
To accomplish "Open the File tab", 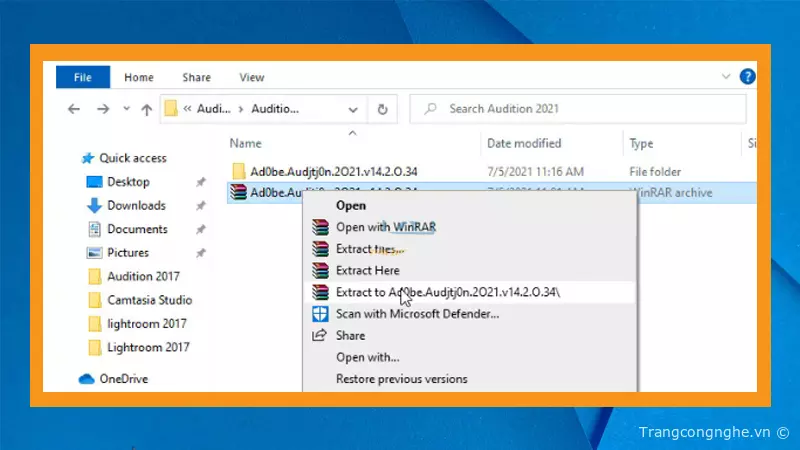I will [x=83, y=77].
